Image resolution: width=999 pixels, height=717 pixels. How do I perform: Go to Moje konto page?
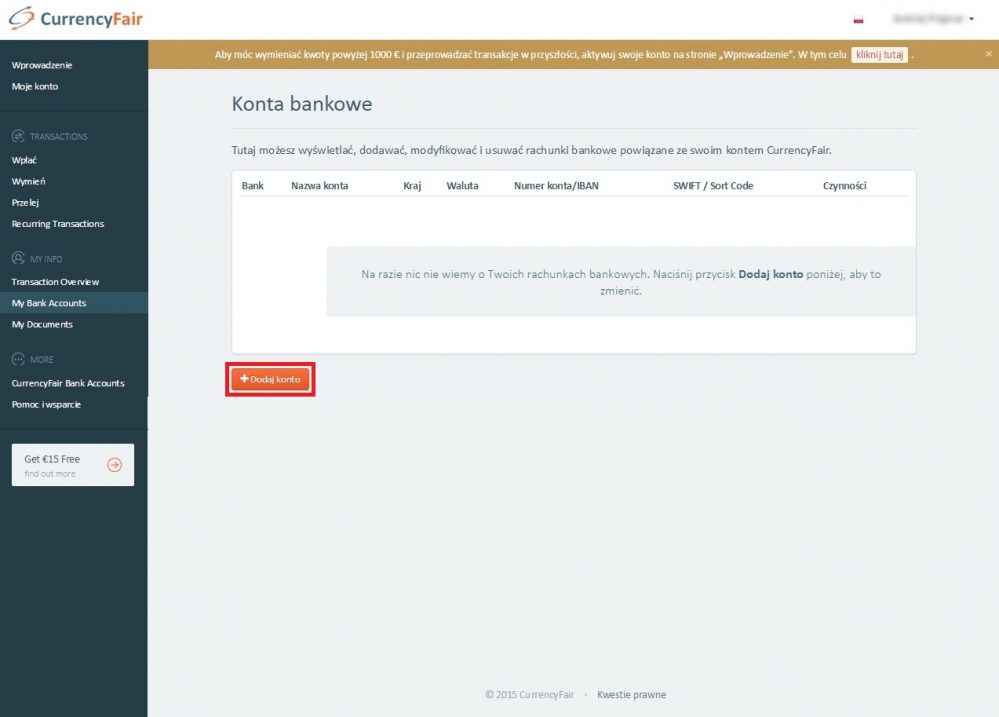pyautogui.click(x=35, y=86)
